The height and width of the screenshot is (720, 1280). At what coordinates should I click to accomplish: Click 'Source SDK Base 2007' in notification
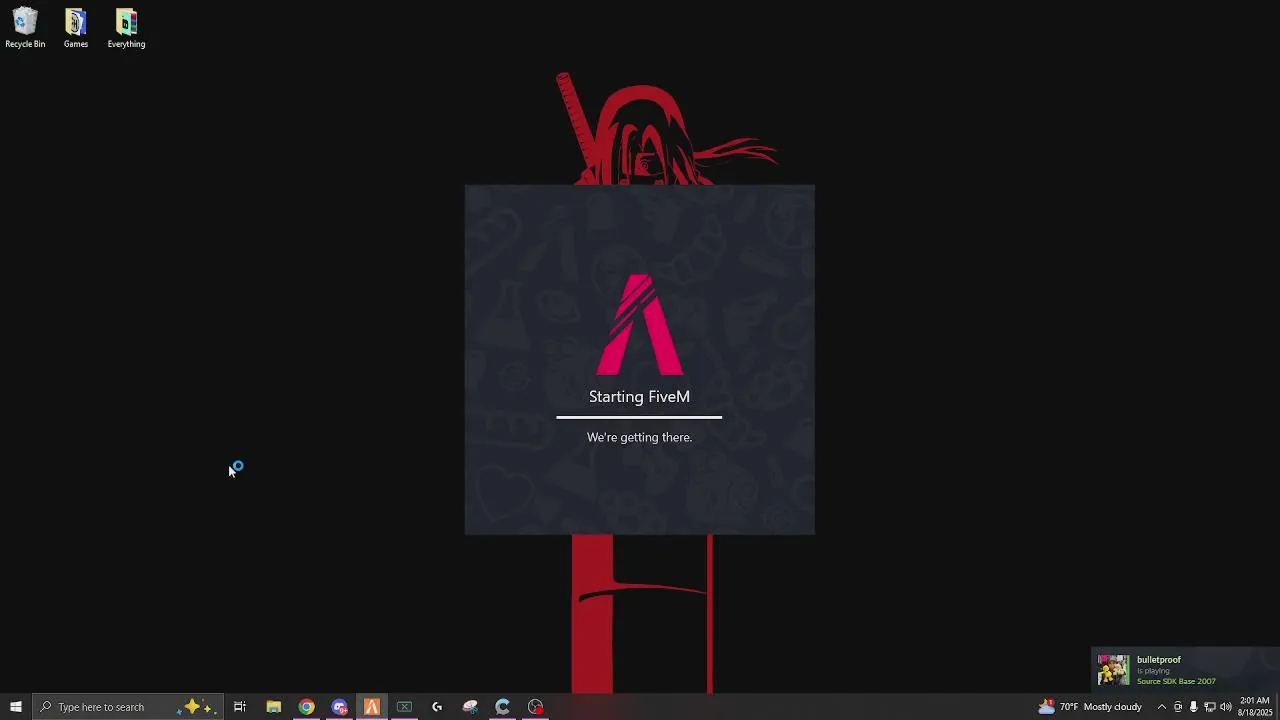point(1176,681)
